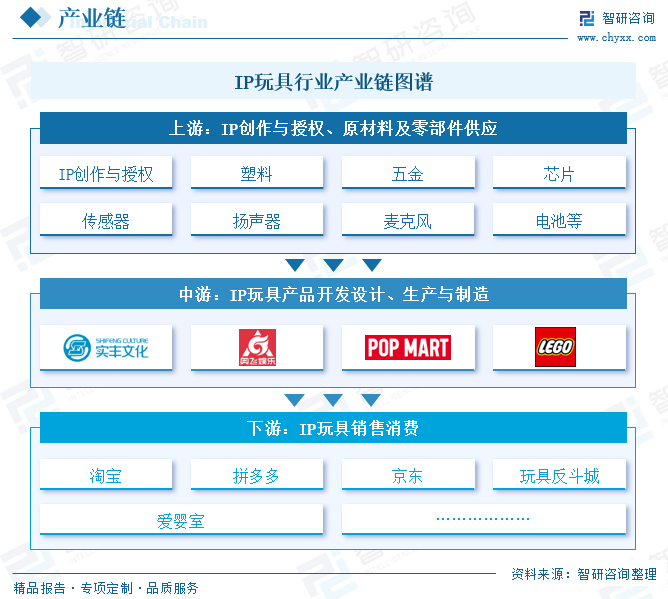Select the 中游 midstream section header
The height and width of the screenshot is (599, 668).
[x=333, y=294]
